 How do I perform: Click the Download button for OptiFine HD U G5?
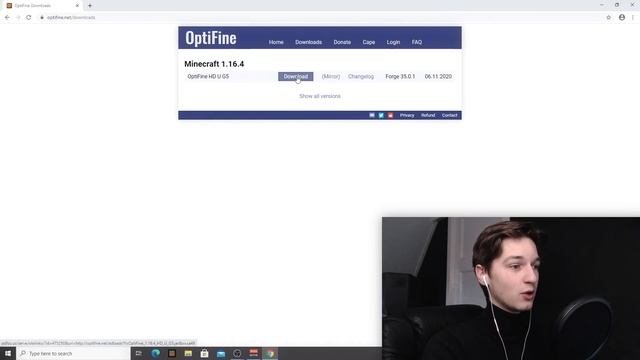point(296,76)
